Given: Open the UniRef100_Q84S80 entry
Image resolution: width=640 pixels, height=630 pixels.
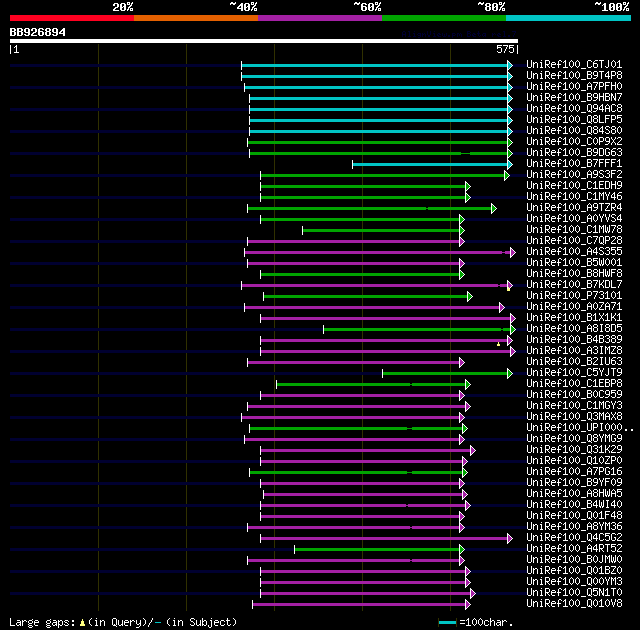Looking at the screenshot, I should point(574,131).
